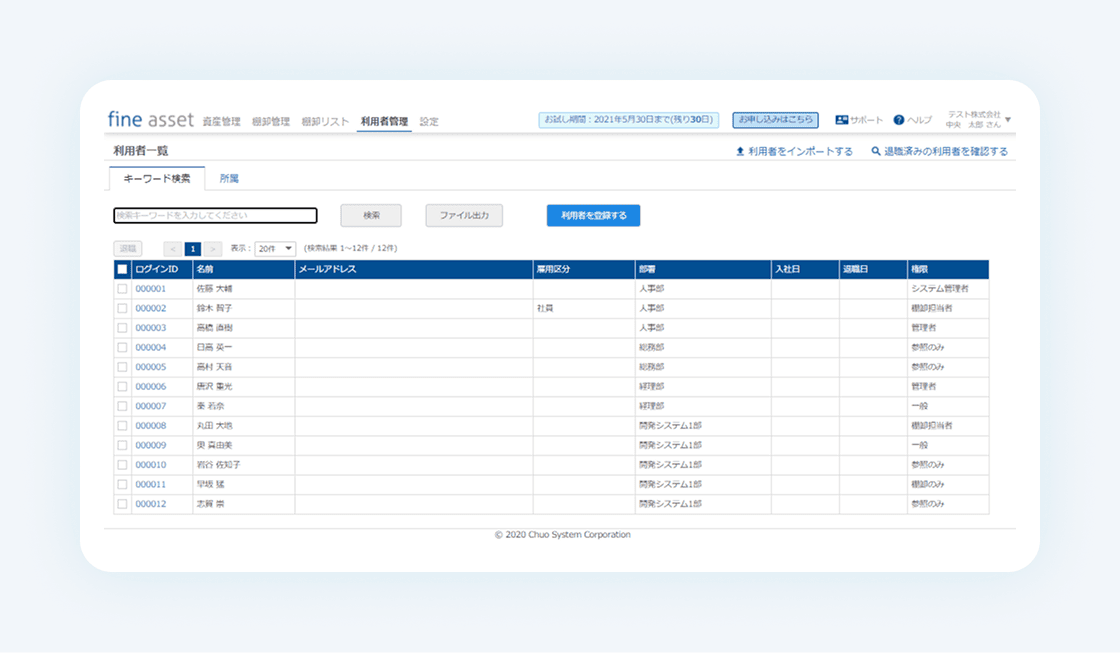The width and height of the screenshot is (1120, 653).
Task: Go to next page arrow
Action: tap(212, 249)
